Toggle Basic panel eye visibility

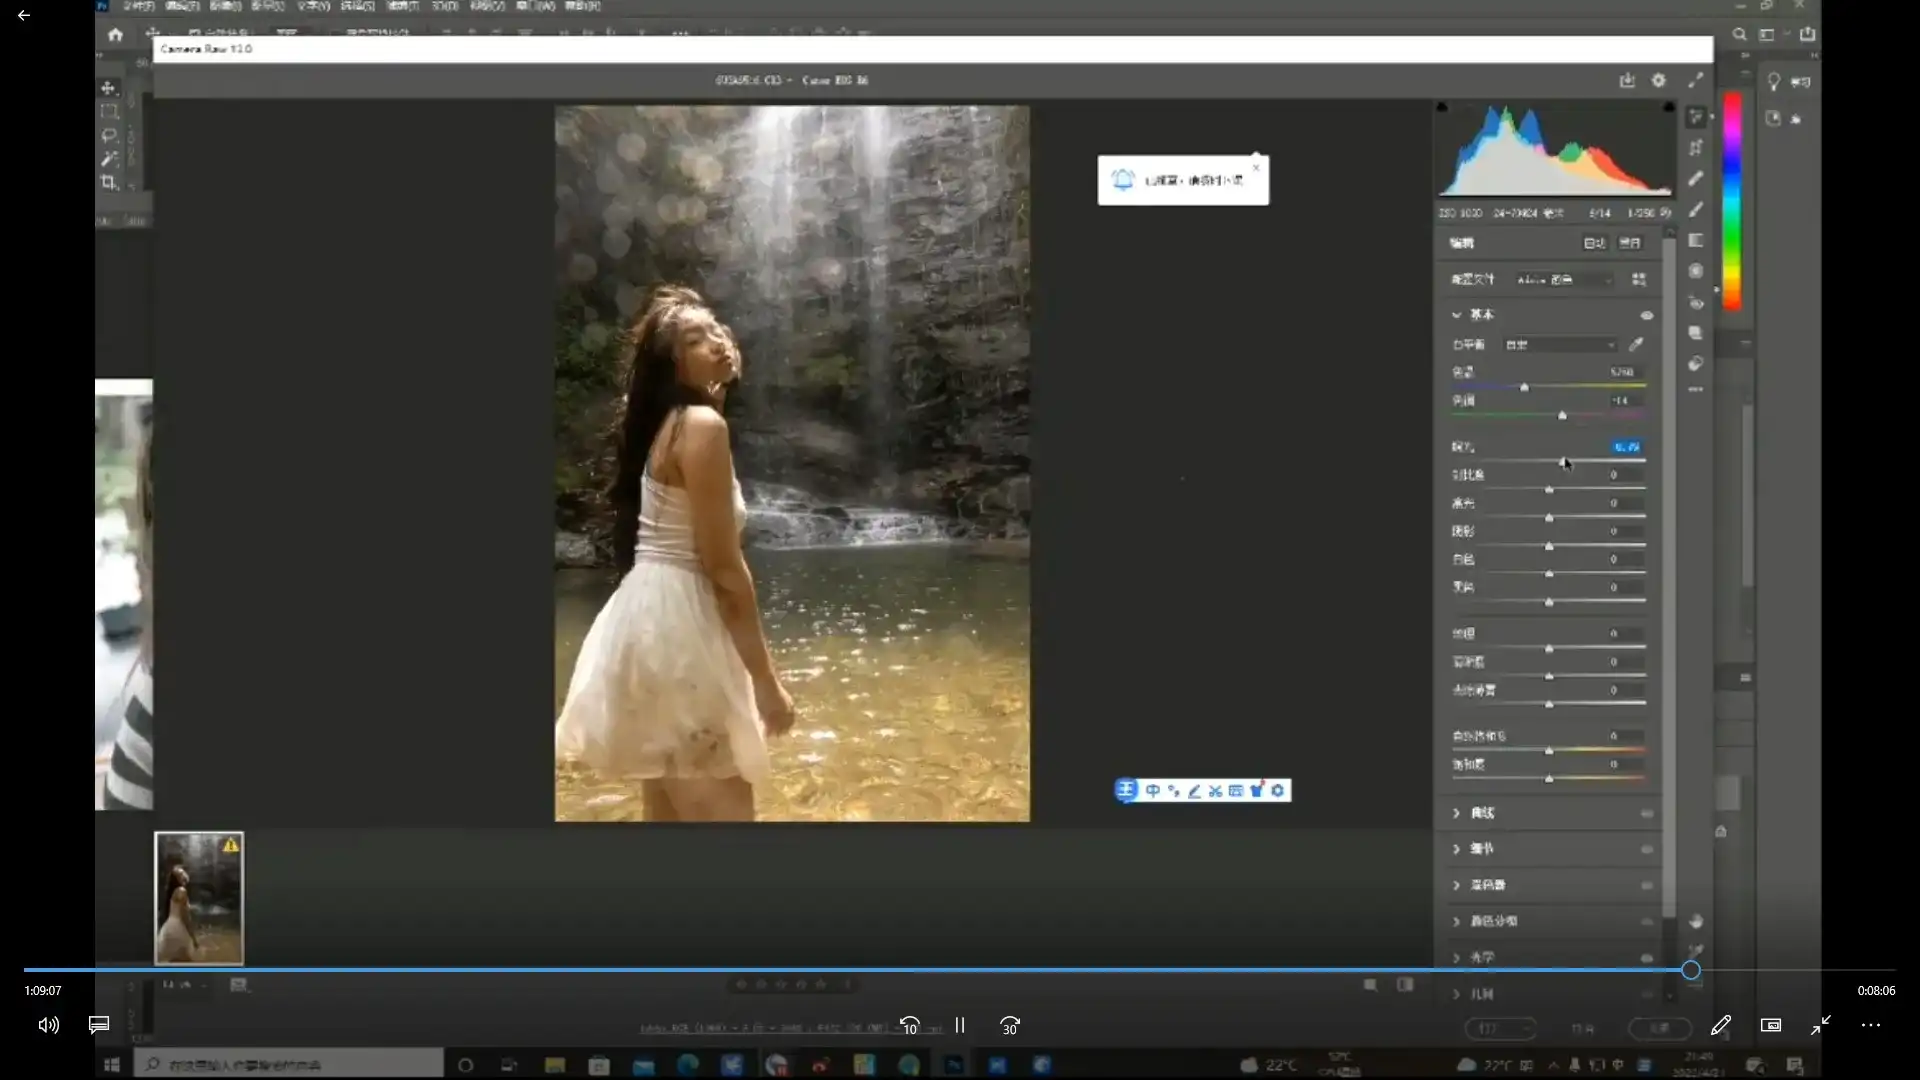pos(1646,315)
